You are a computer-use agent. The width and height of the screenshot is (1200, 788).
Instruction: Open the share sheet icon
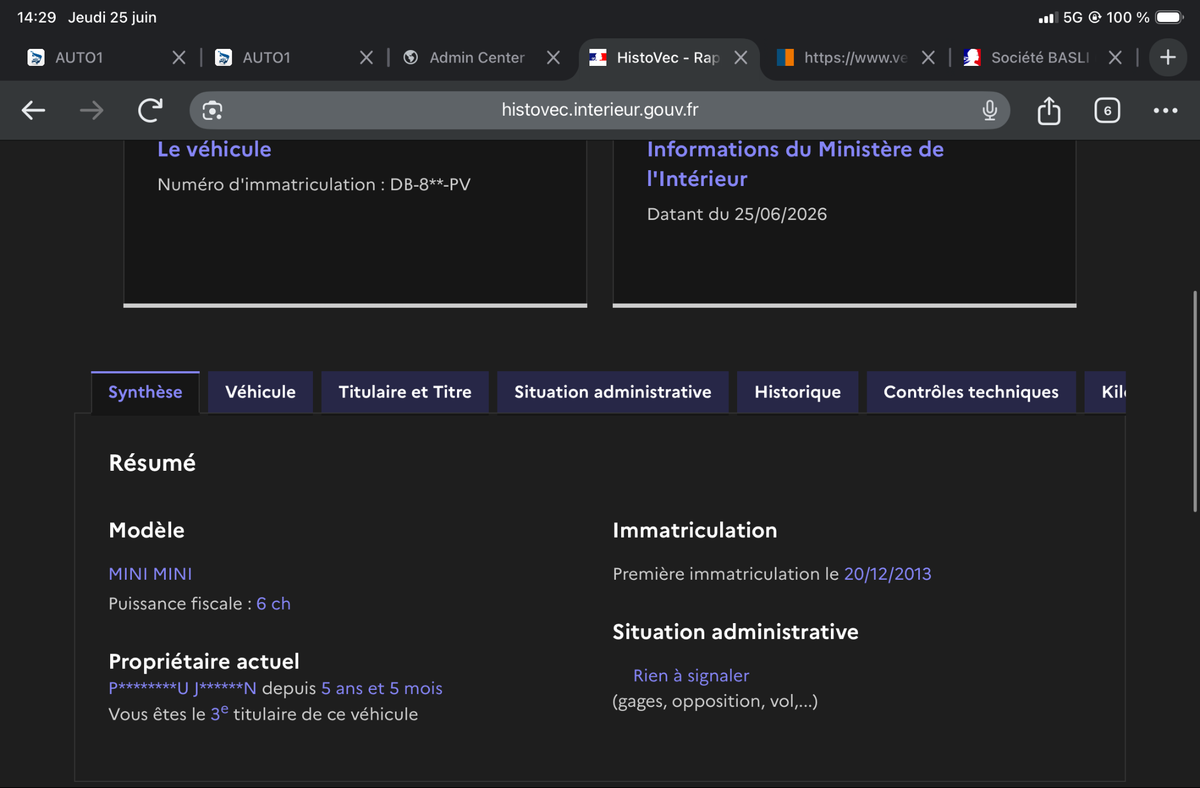1049,110
